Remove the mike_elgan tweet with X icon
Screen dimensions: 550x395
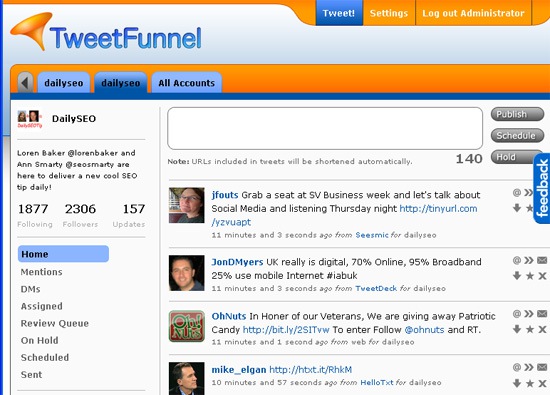[x=542, y=383]
